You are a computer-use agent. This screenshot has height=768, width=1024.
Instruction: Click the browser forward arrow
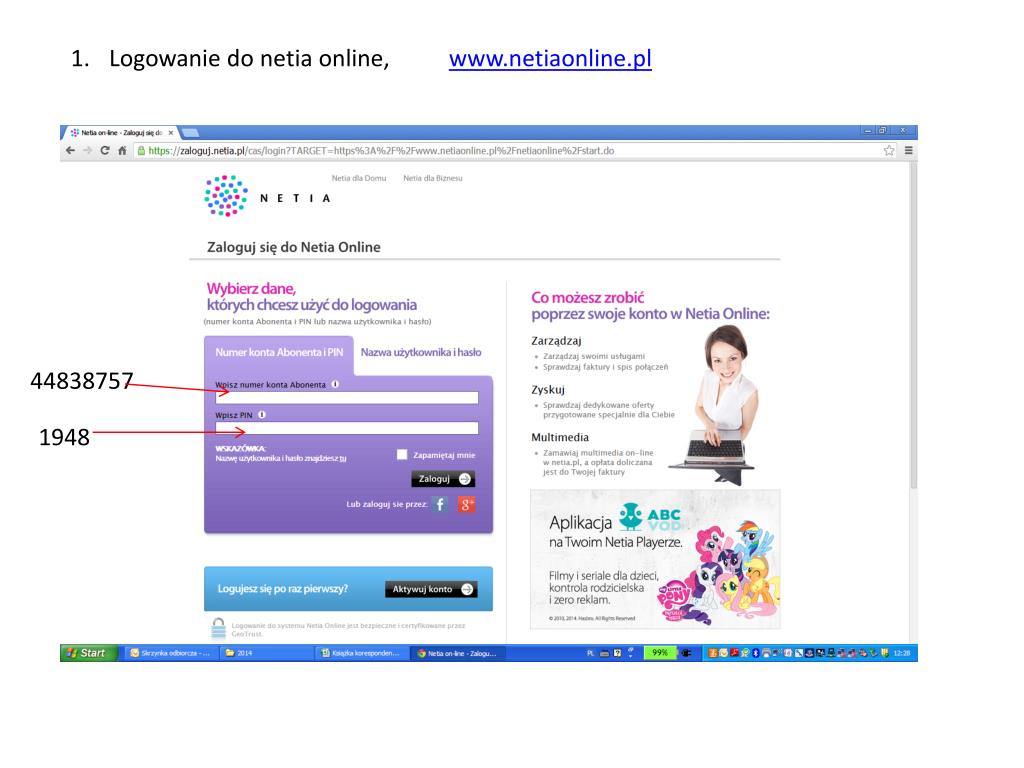(88, 151)
